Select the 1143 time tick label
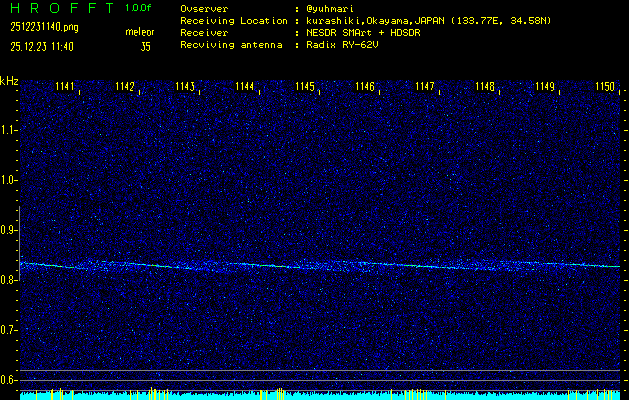The image size is (629, 400). (x=184, y=87)
